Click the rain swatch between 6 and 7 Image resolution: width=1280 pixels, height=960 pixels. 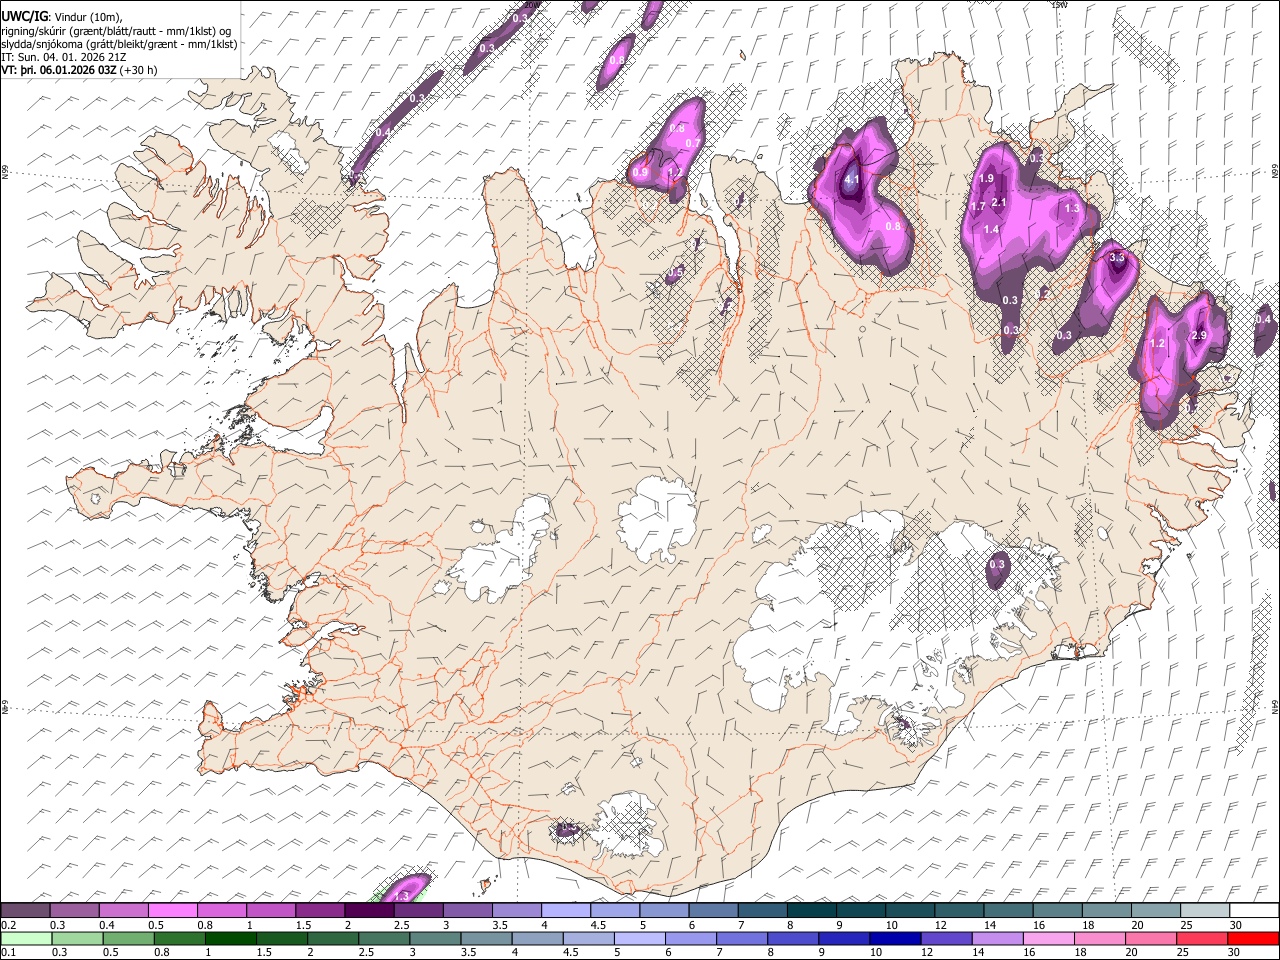click(691, 938)
